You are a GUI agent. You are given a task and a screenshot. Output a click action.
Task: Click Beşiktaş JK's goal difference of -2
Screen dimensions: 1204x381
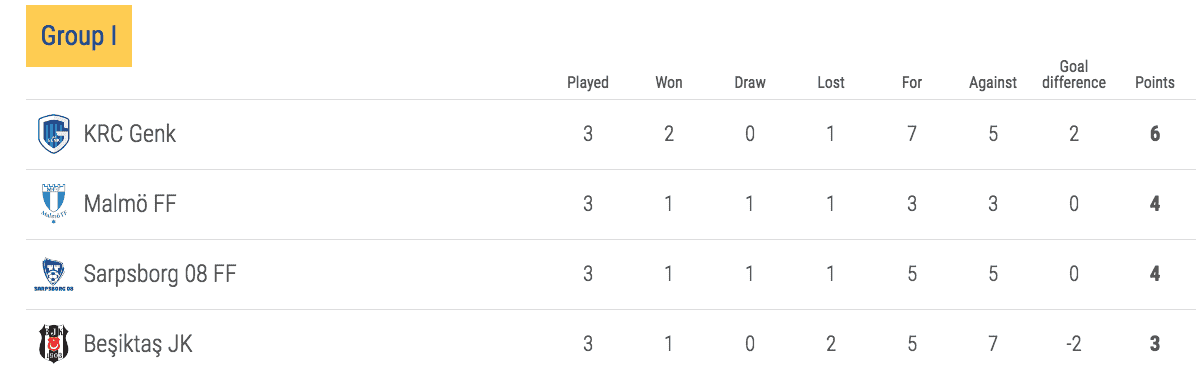pyautogui.click(x=1074, y=344)
